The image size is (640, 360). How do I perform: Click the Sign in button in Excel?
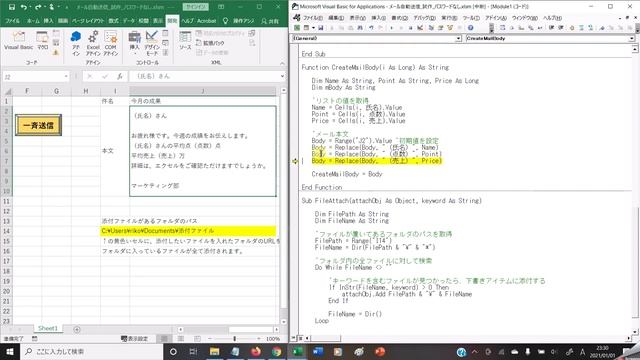tap(196, 7)
